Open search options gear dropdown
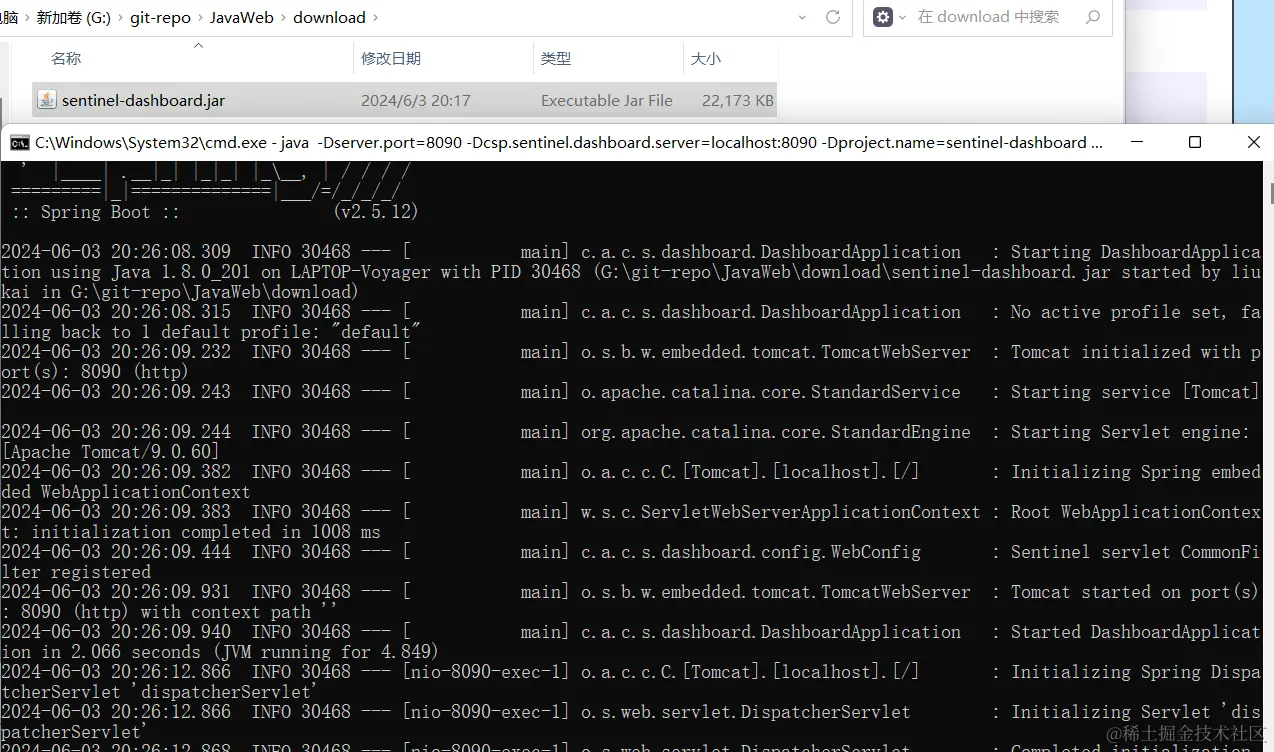The height and width of the screenshot is (752, 1274). pos(888,17)
